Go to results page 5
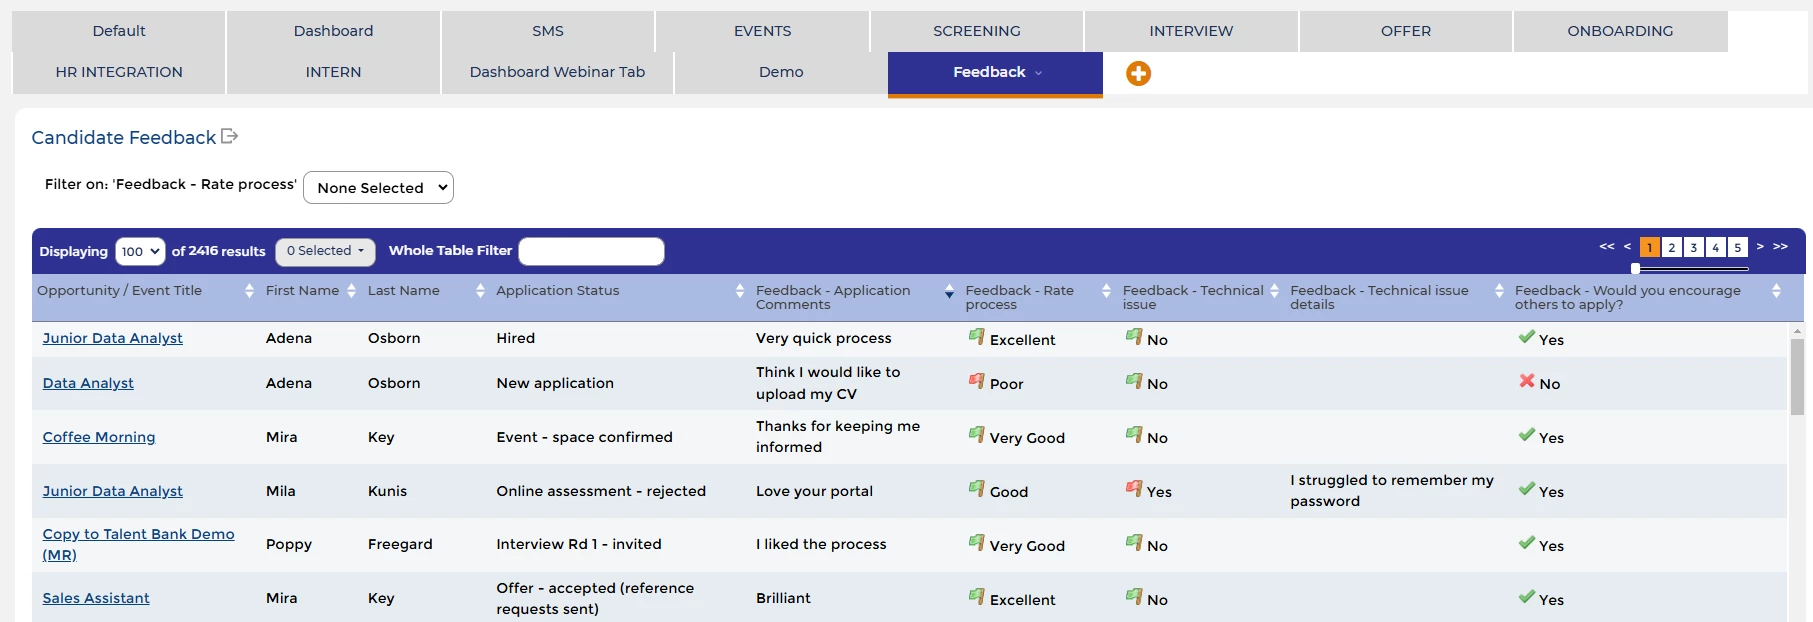The height and width of the screenshot is (622, 1813). click(x=1737, y=247)
